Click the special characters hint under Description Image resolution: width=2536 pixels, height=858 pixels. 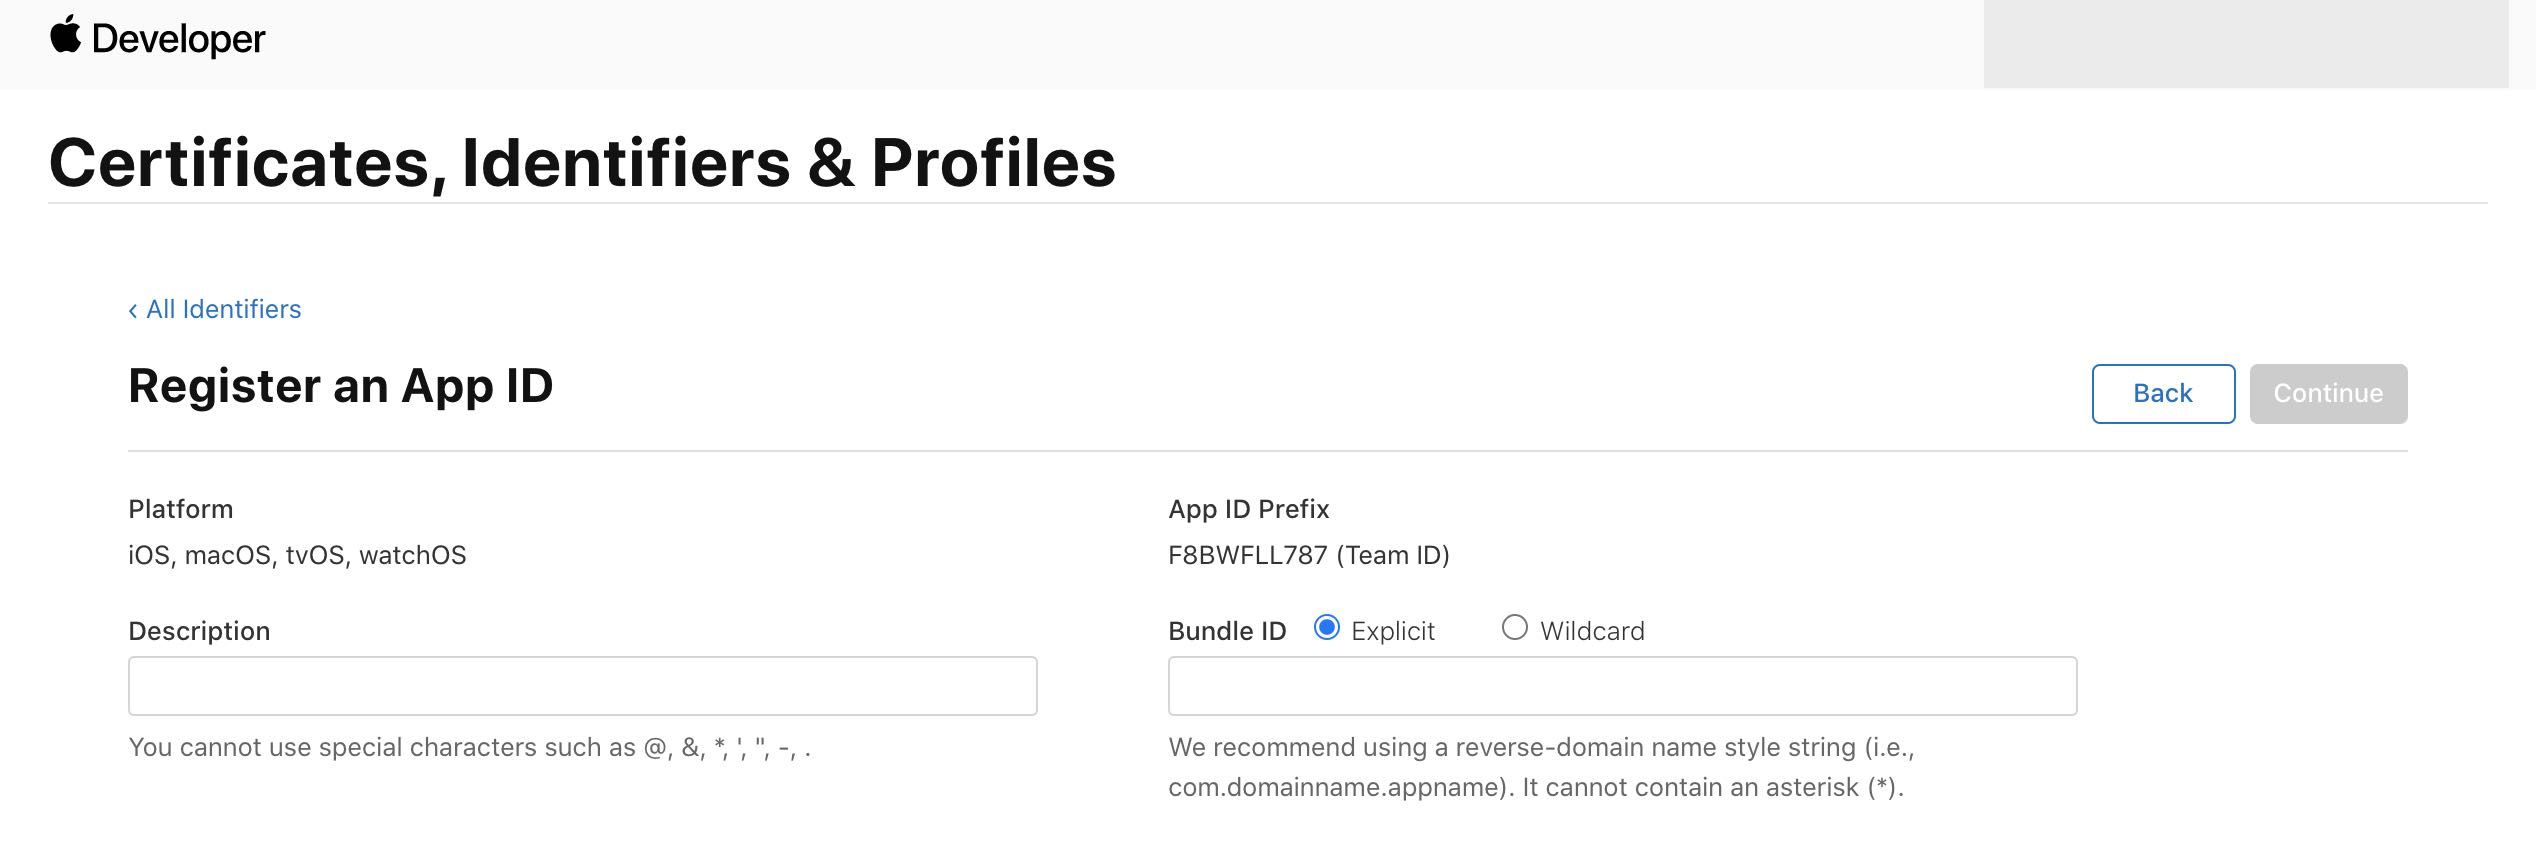(x=469, y=748)
